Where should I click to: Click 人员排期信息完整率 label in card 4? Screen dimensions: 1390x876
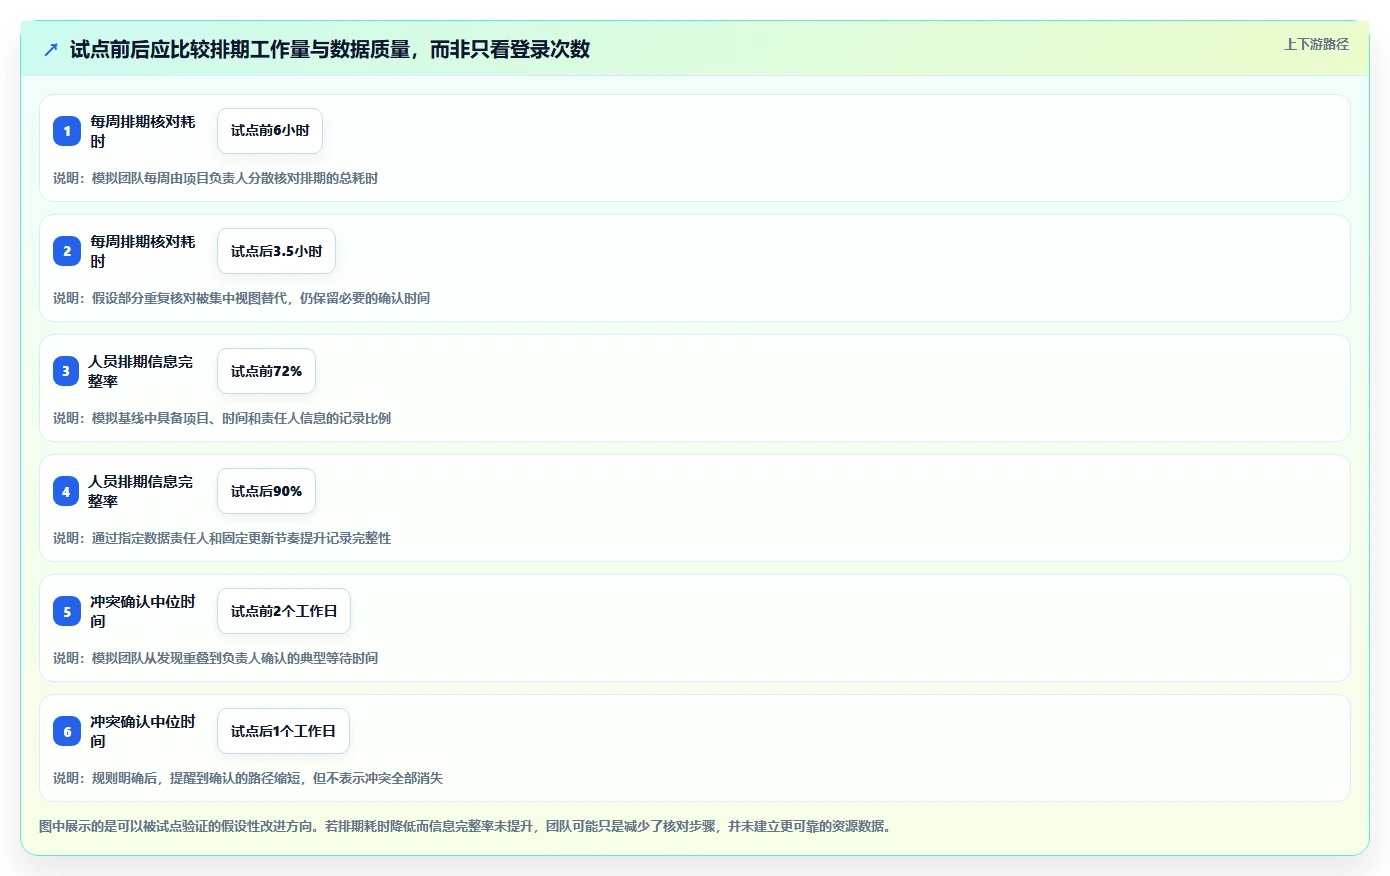(141, 491)
